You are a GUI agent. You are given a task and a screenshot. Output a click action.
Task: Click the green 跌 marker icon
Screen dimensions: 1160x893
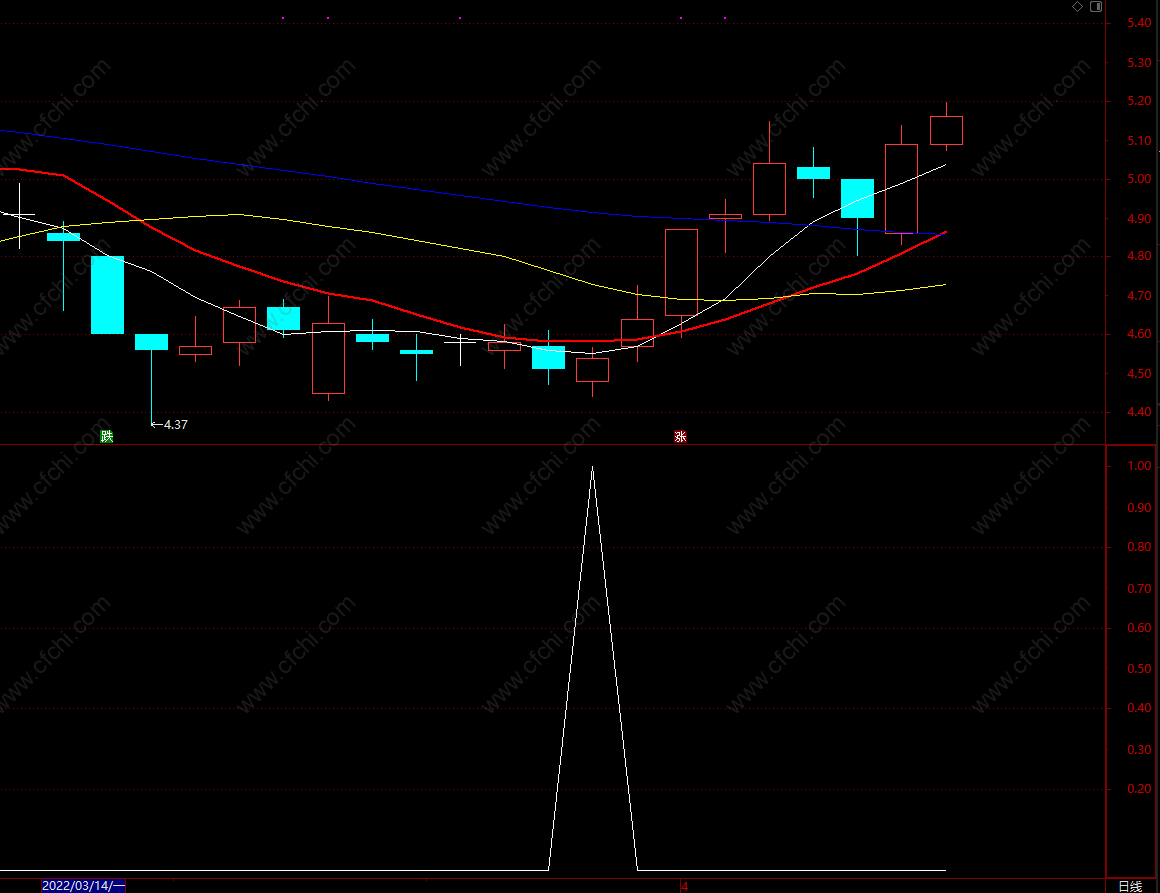tap(107, 437)
